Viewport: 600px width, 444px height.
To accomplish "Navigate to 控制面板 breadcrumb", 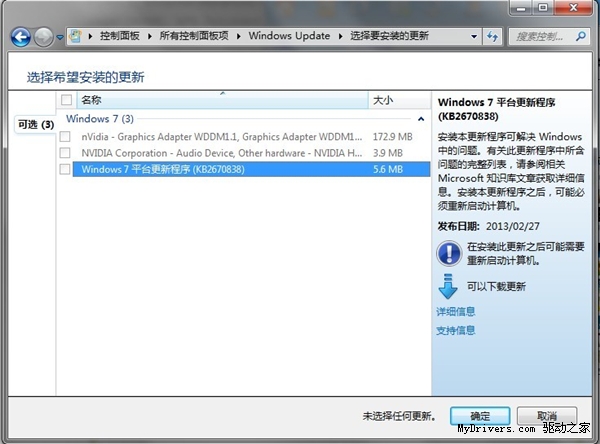I will pyautogui.click(x=119, y=36).
